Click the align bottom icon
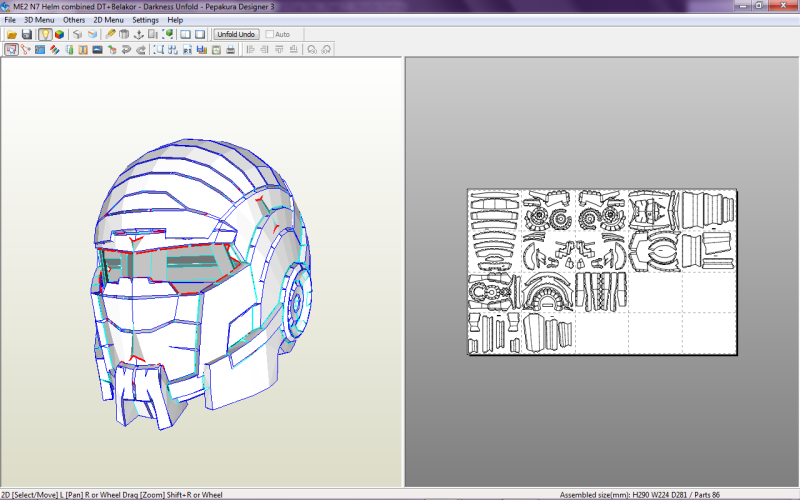This screenshot has height=500, width=800. point(293,49)
